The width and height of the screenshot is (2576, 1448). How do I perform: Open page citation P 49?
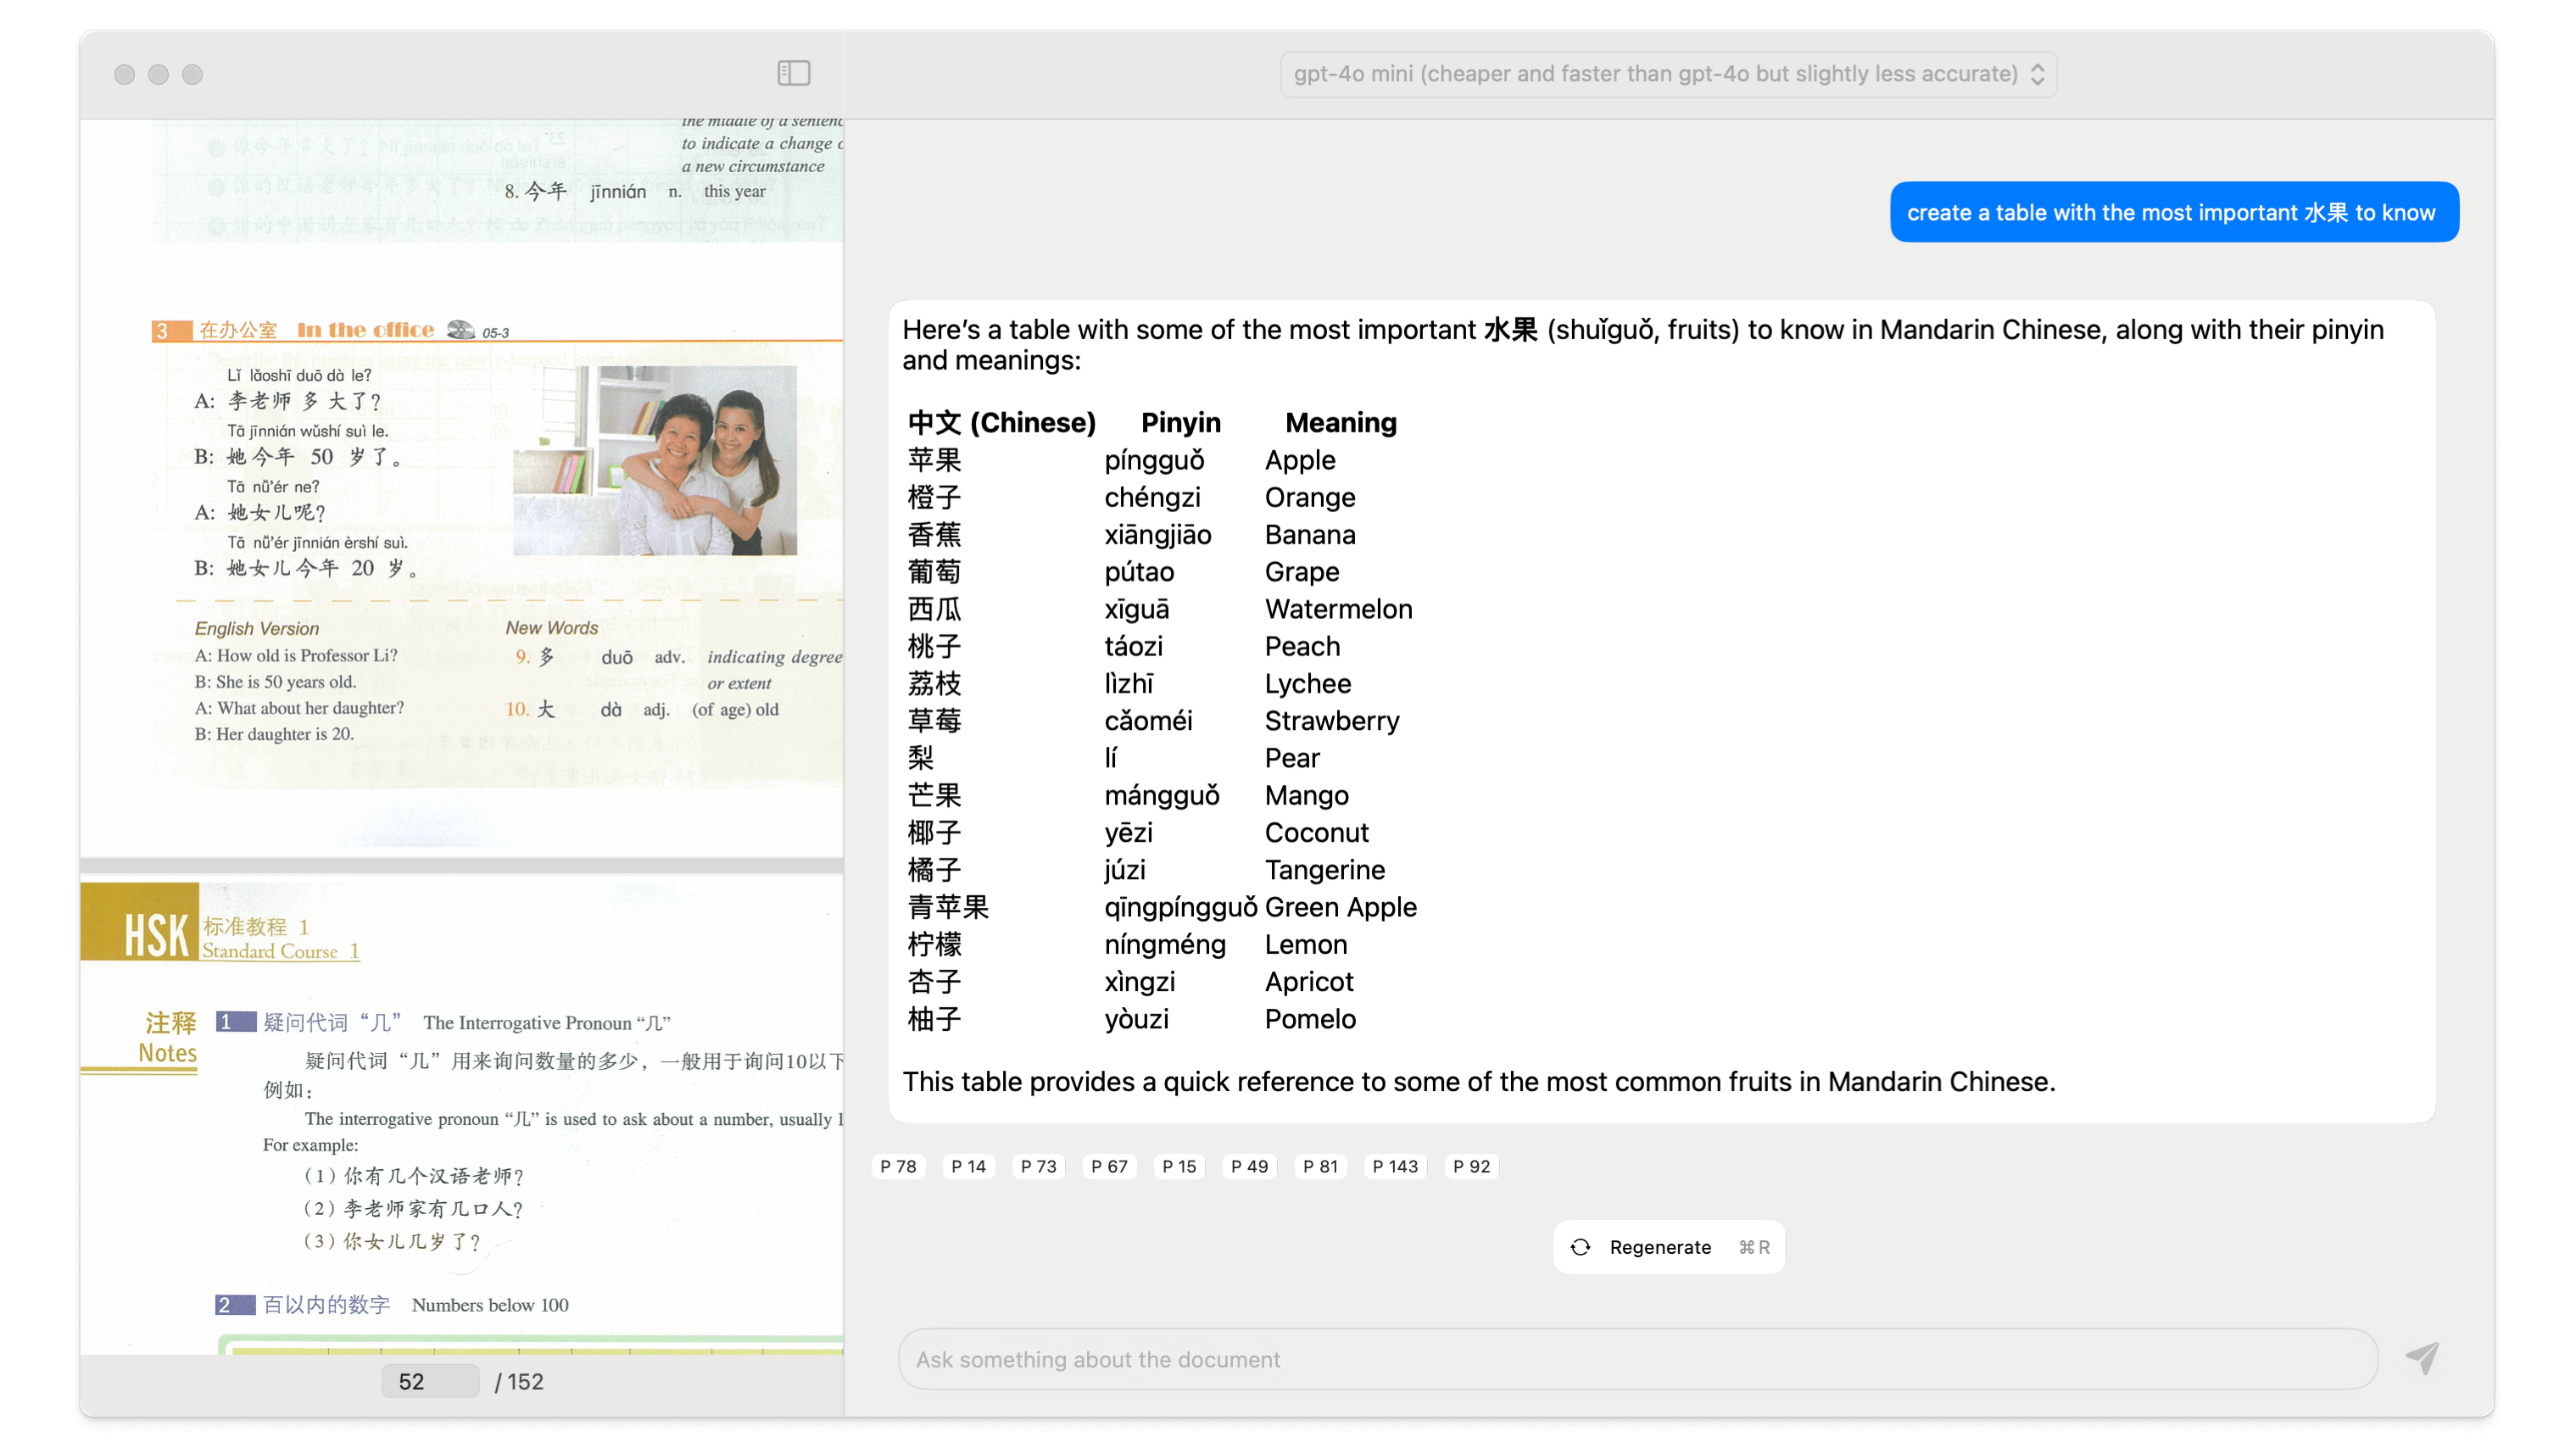pos(1249,1166)
